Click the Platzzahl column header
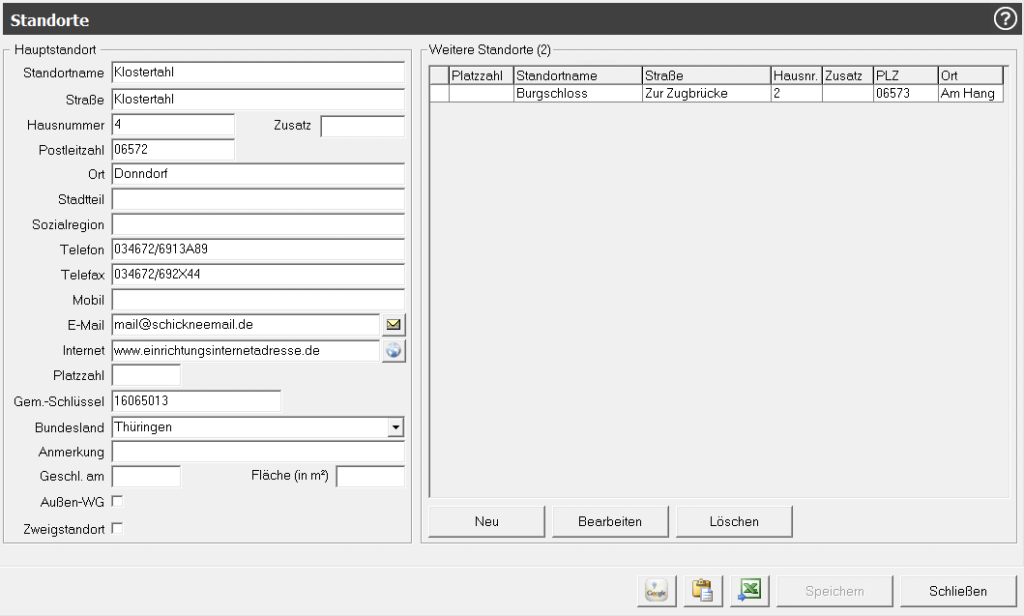The height and width of the screenshot is (616, 1024). pyautogui.click(x=480, y=75)
